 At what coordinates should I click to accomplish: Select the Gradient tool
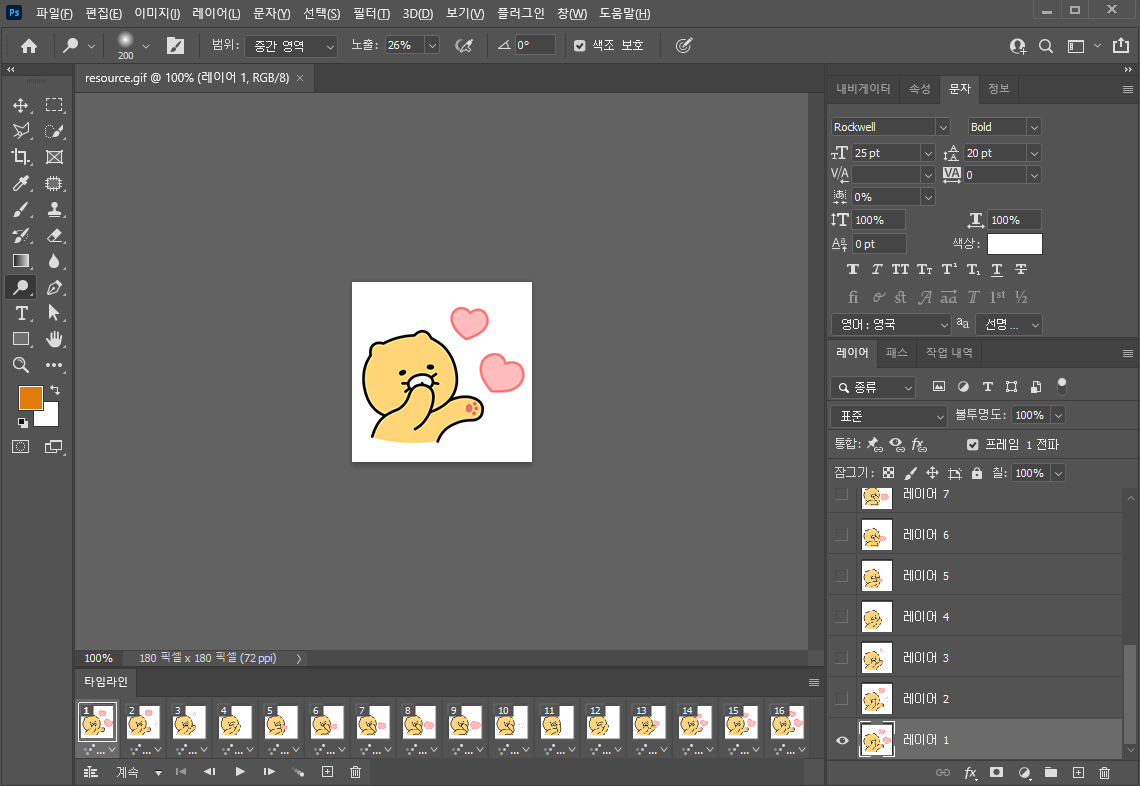[x=20, y=261]
